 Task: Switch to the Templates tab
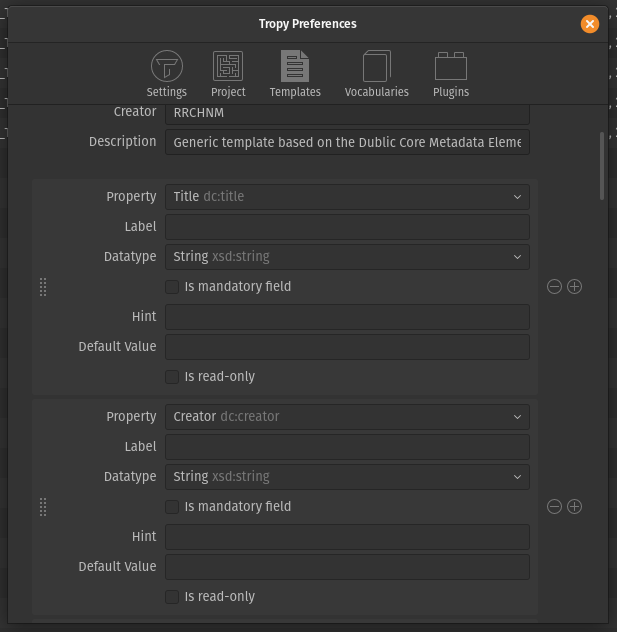295,75
